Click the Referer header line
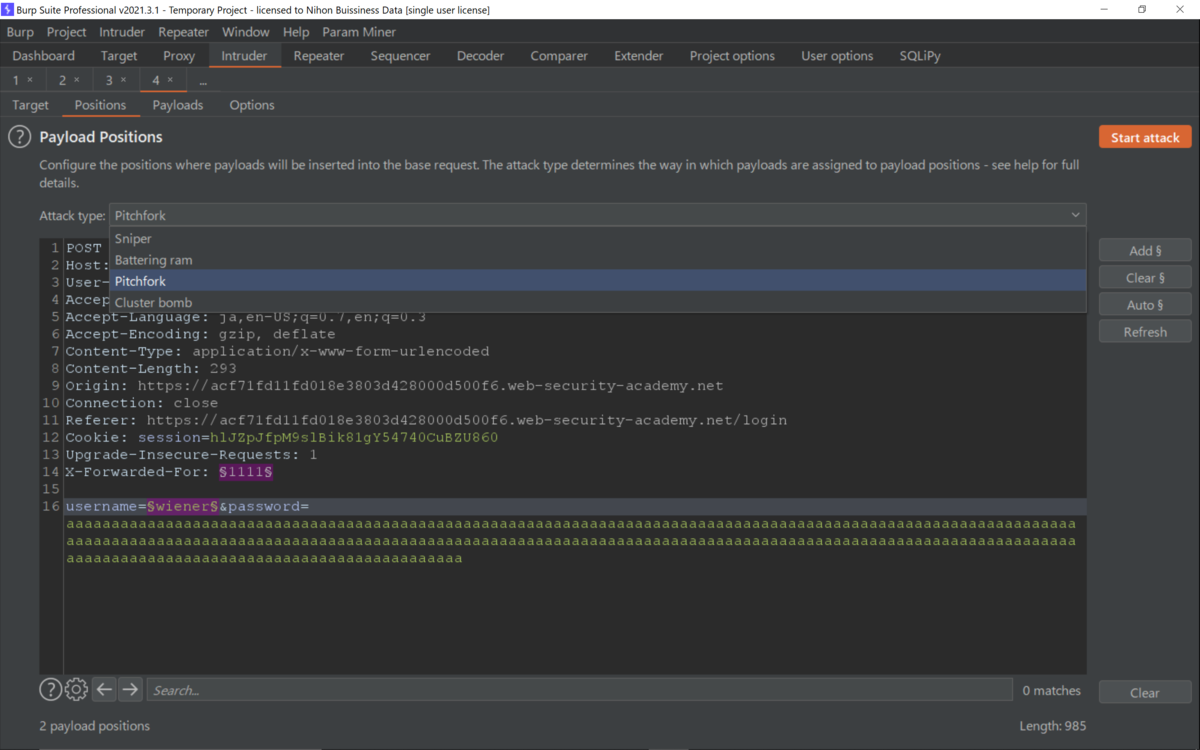1200x750 pixels. (x=426, y=420)
